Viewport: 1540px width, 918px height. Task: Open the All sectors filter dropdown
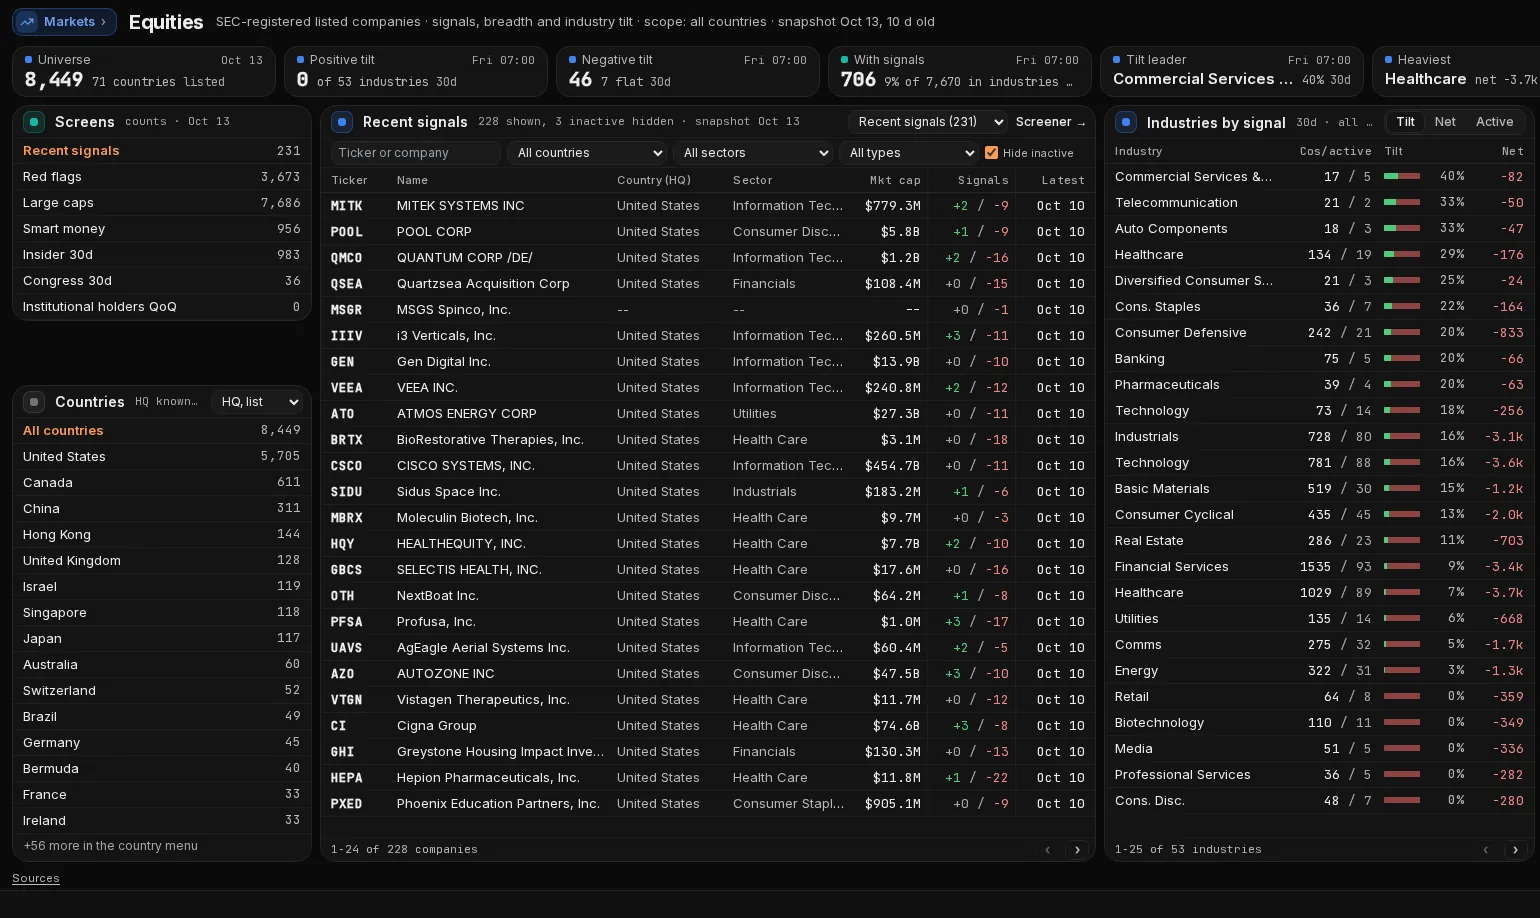(x=753, y=153)
